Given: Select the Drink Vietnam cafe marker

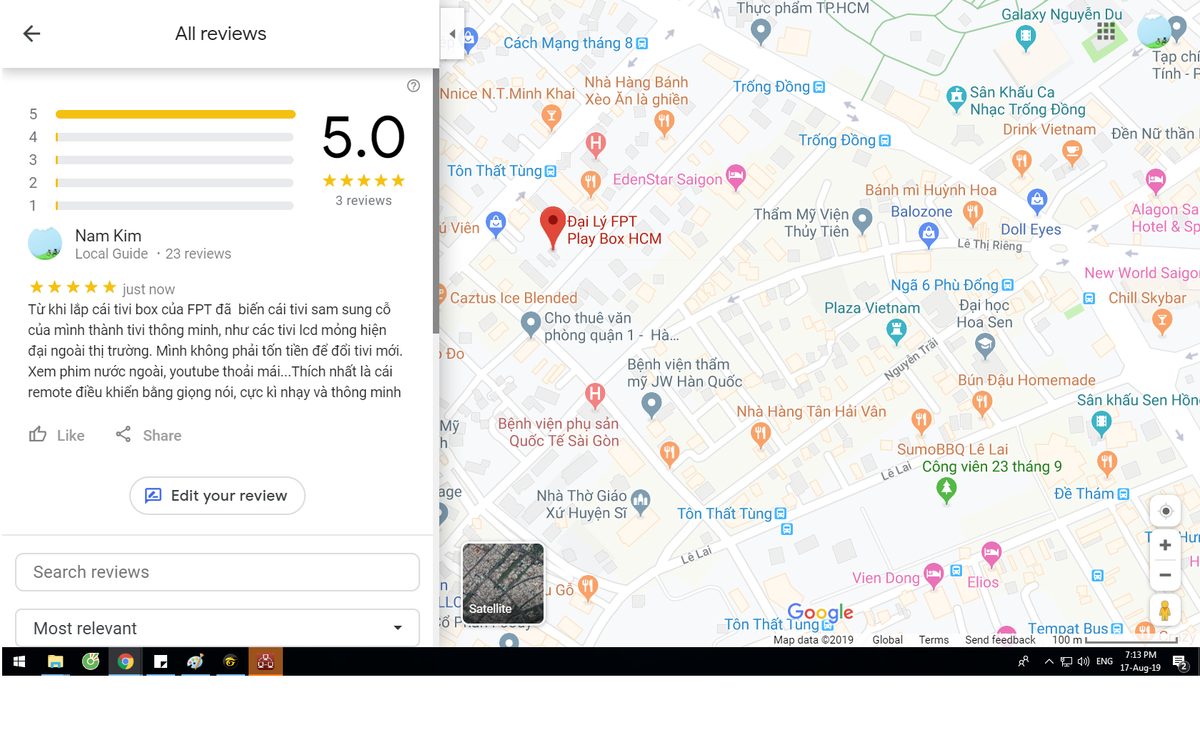Looking at the screenshot, I should (1072, 153).
